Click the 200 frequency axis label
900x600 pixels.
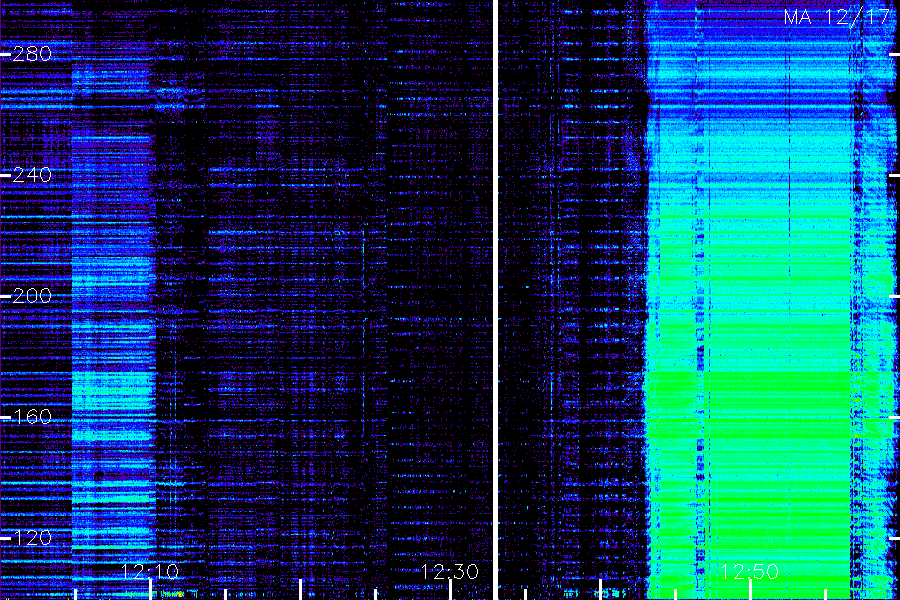tap(32, 296)
